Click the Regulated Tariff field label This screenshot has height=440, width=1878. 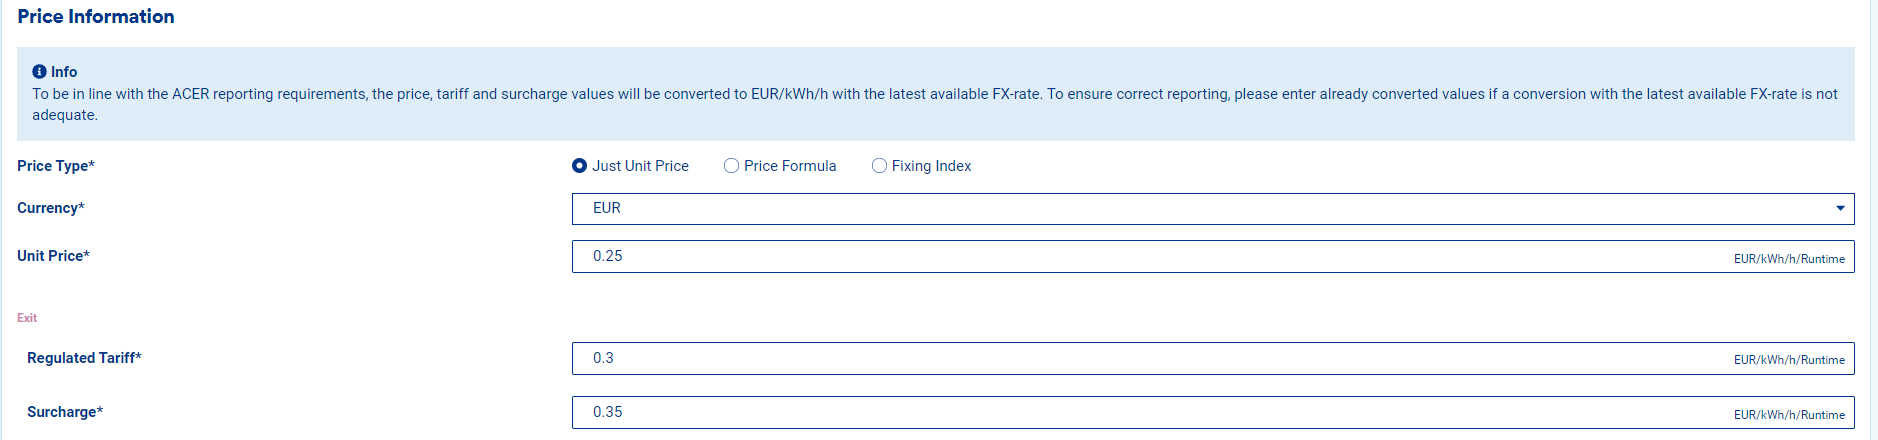point(85,358)
